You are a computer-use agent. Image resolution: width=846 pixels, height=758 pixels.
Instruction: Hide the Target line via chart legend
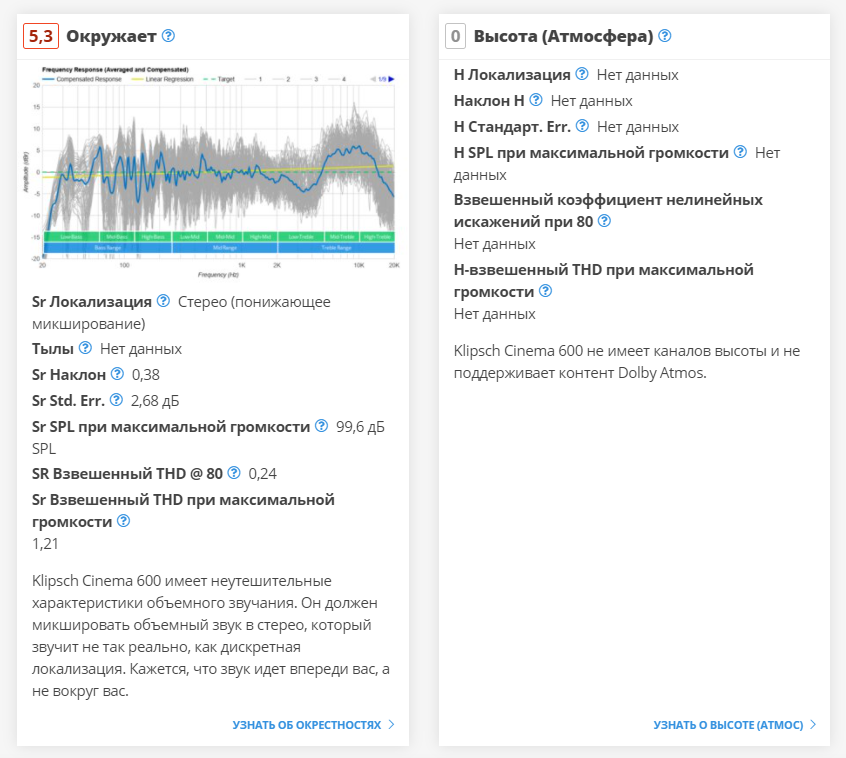click(x=220, y=78)
